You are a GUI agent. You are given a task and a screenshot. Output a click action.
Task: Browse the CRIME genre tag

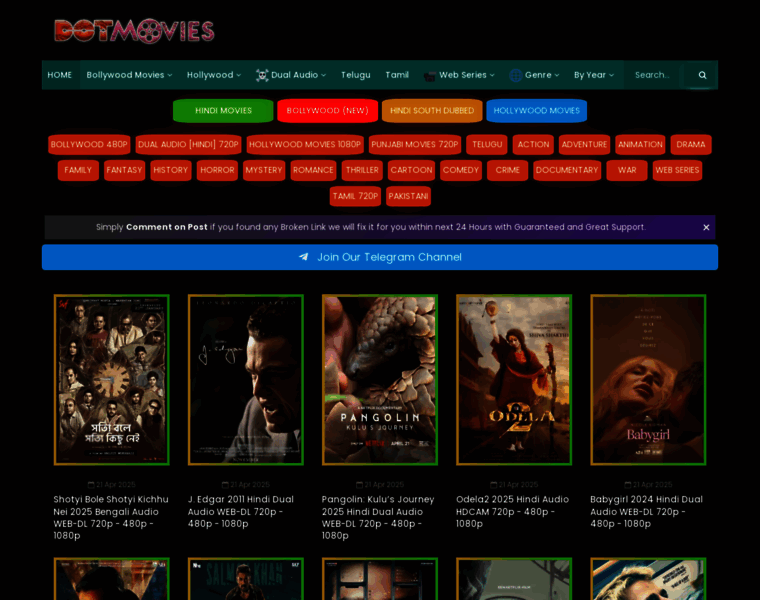click(507, 170)
